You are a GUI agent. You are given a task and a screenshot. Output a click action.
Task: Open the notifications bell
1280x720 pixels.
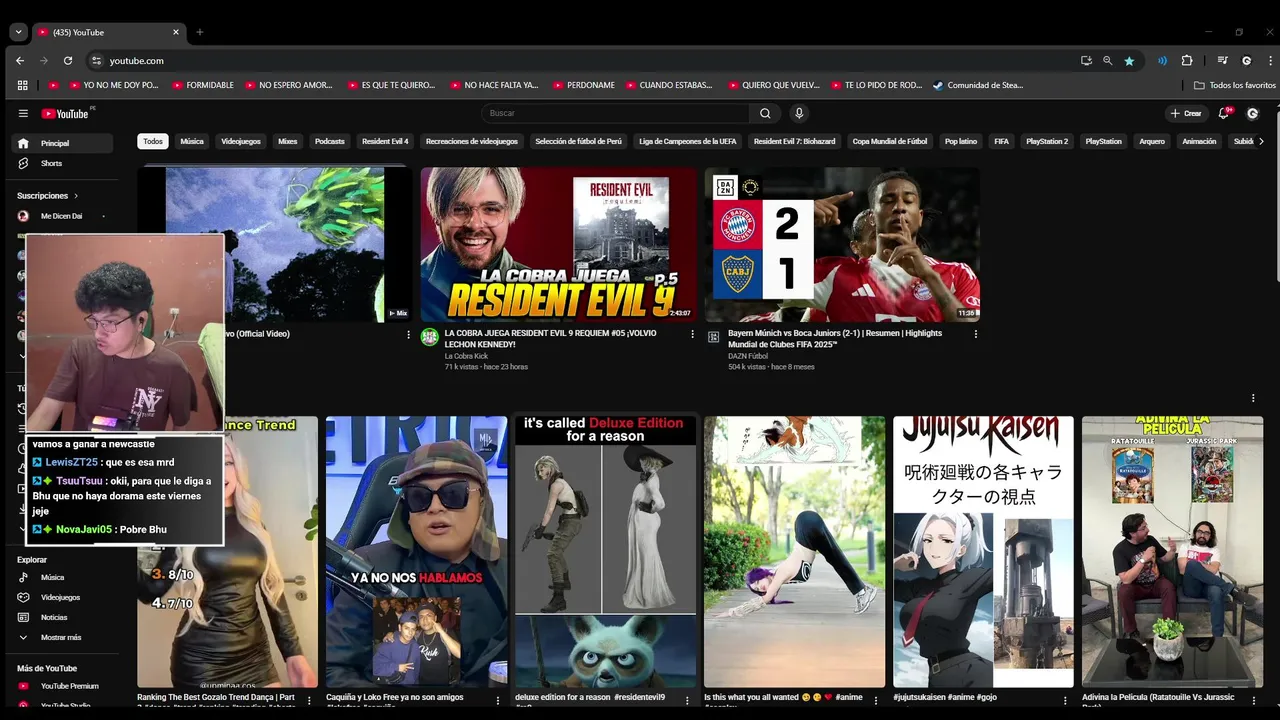tap(1224, 113)
